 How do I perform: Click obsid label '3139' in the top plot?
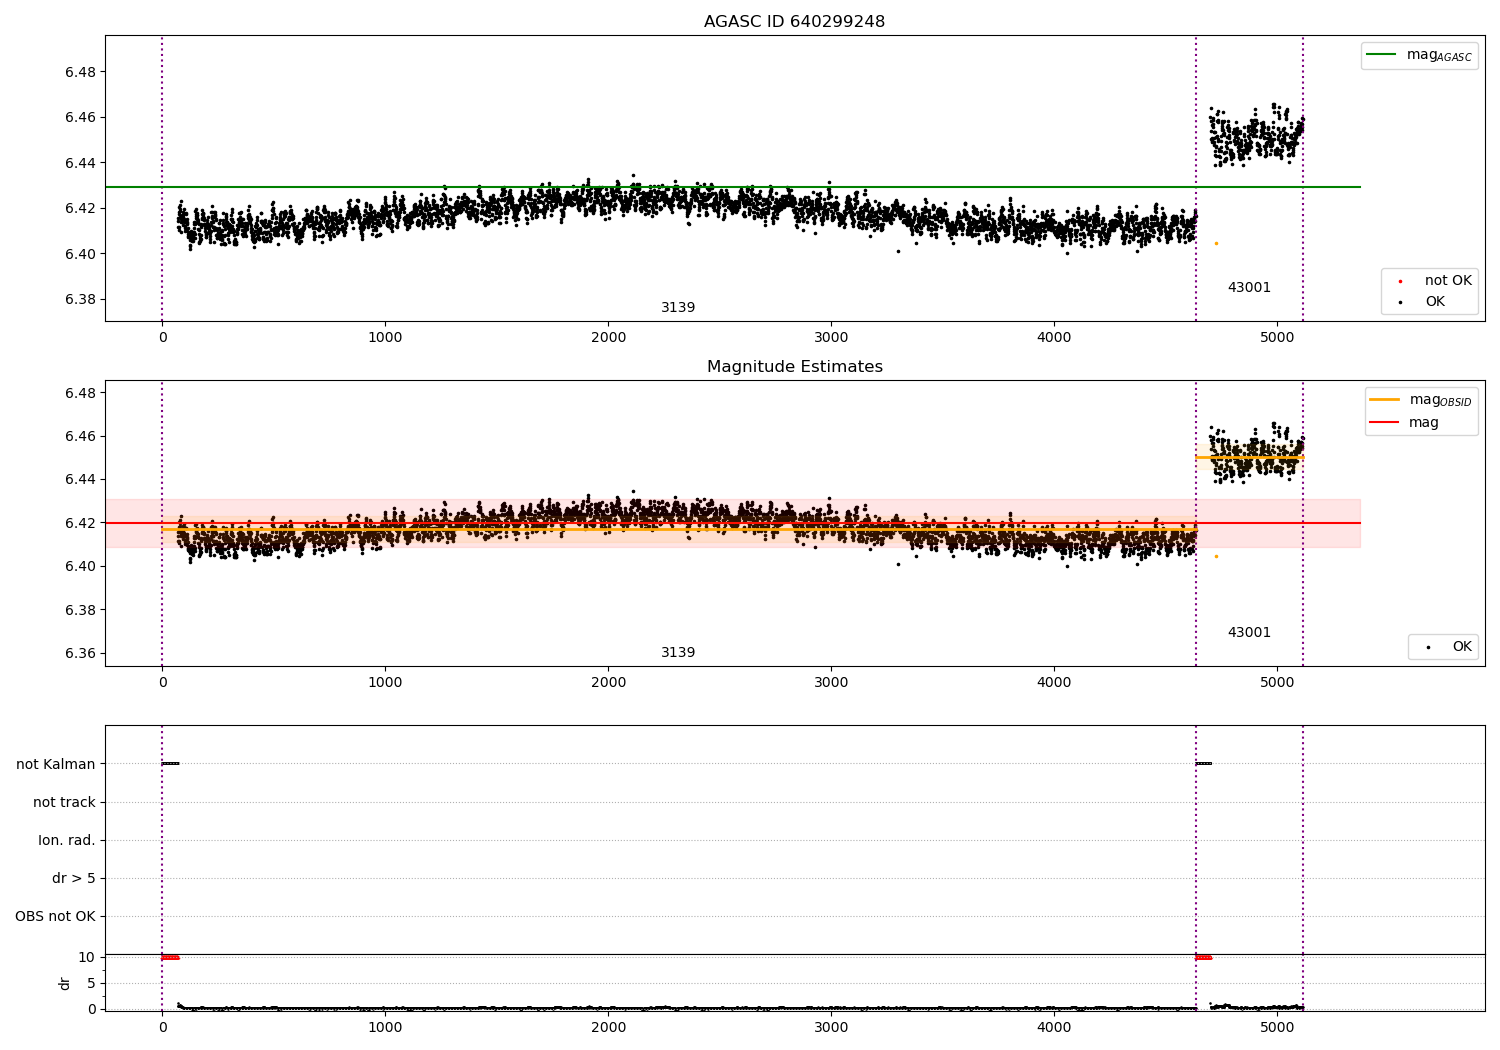pos(678,308)
